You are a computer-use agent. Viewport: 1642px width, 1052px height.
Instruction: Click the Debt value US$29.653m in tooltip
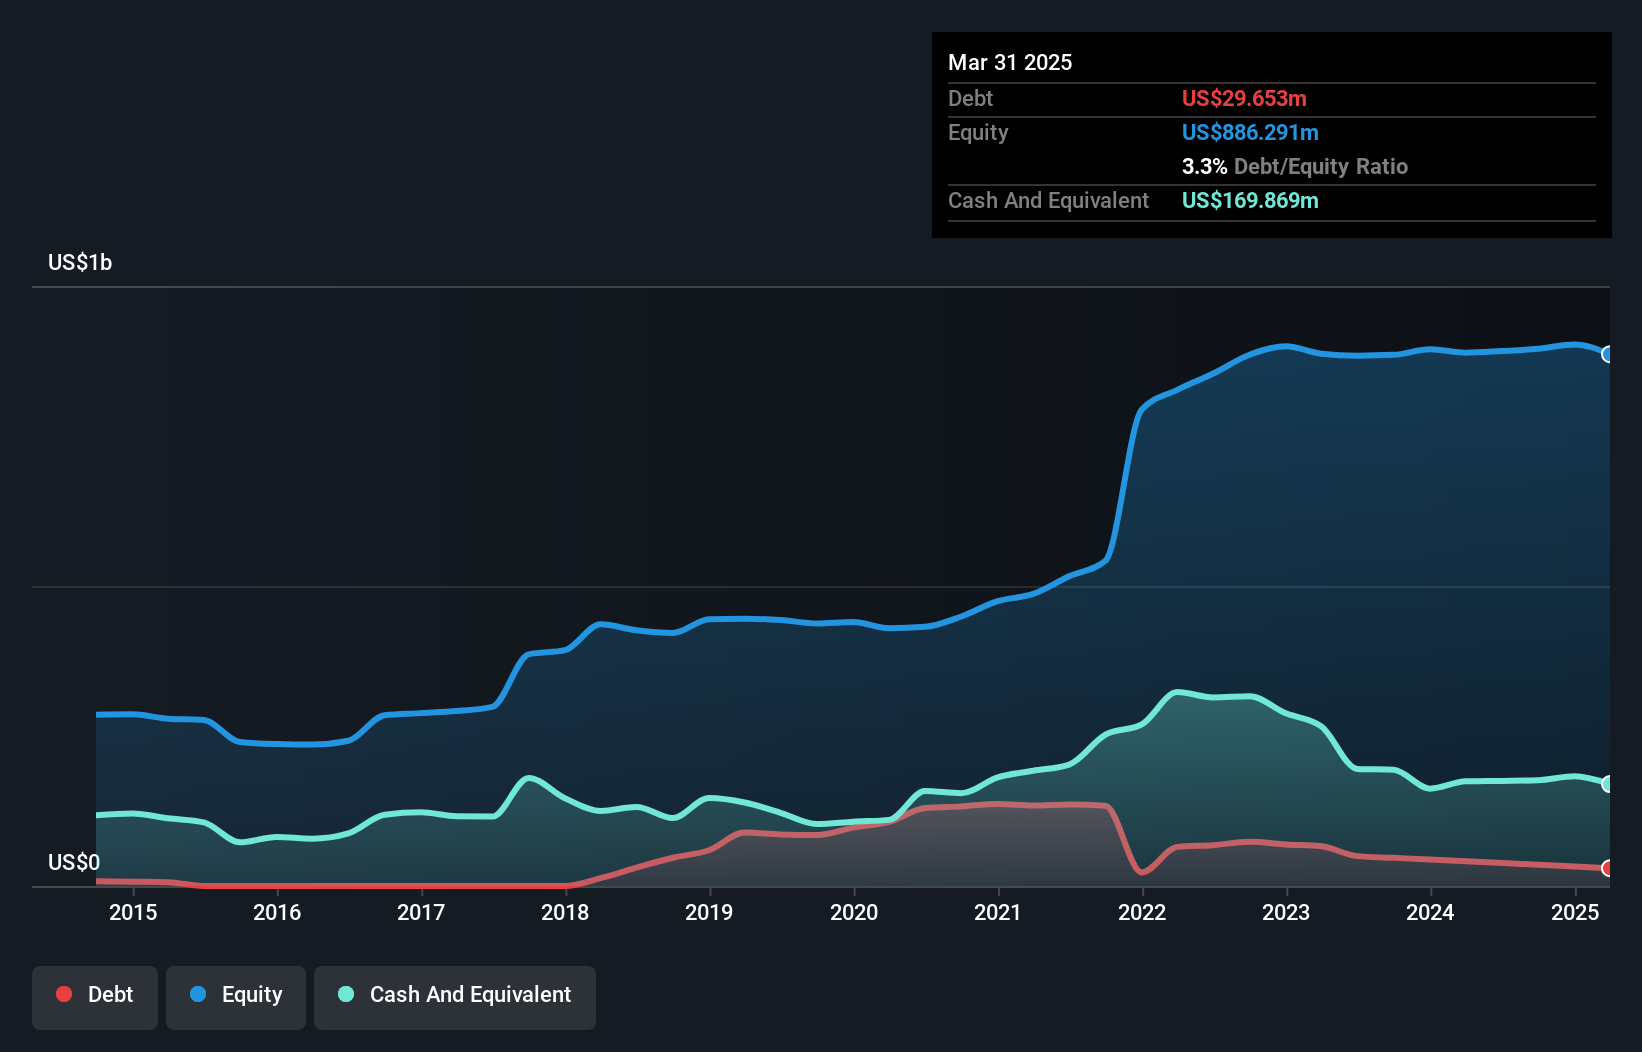1244,98
